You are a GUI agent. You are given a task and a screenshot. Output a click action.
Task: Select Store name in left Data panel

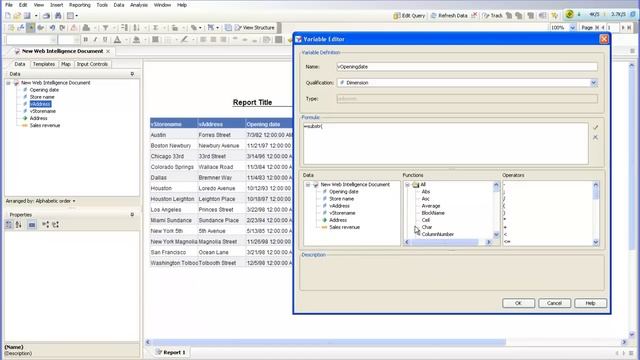click(x=42, y=97)
